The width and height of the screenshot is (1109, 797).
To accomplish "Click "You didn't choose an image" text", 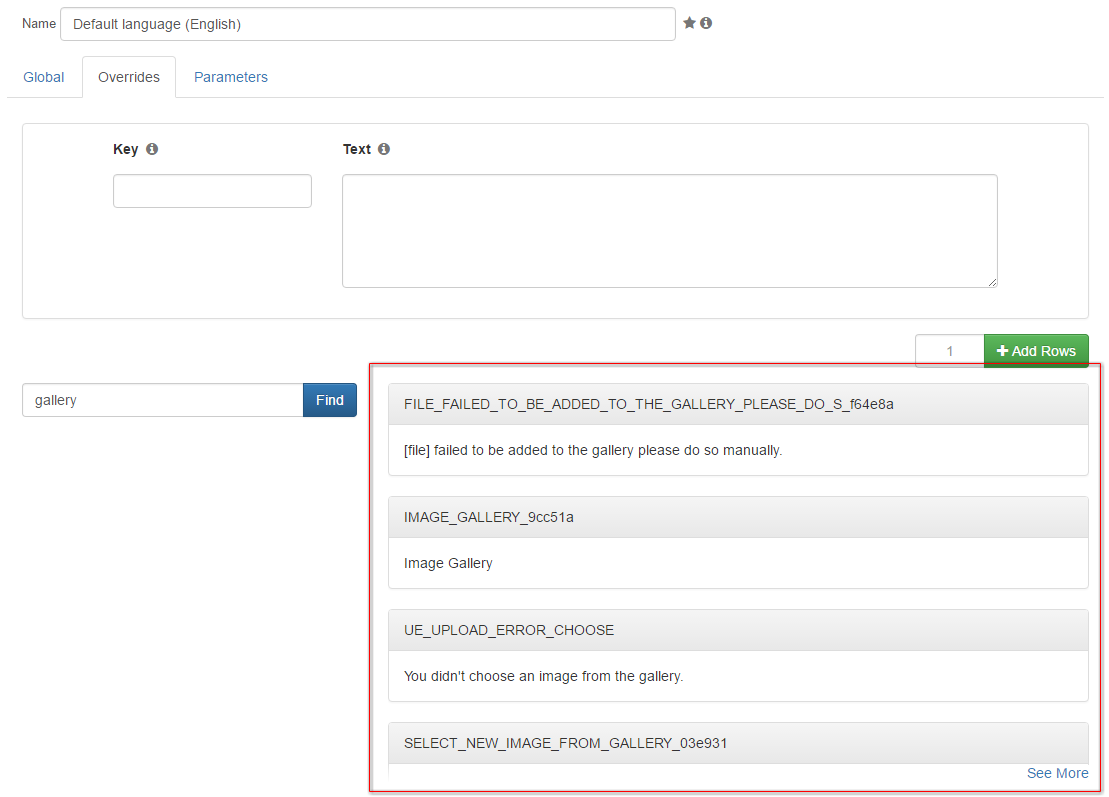I will 489,676.
